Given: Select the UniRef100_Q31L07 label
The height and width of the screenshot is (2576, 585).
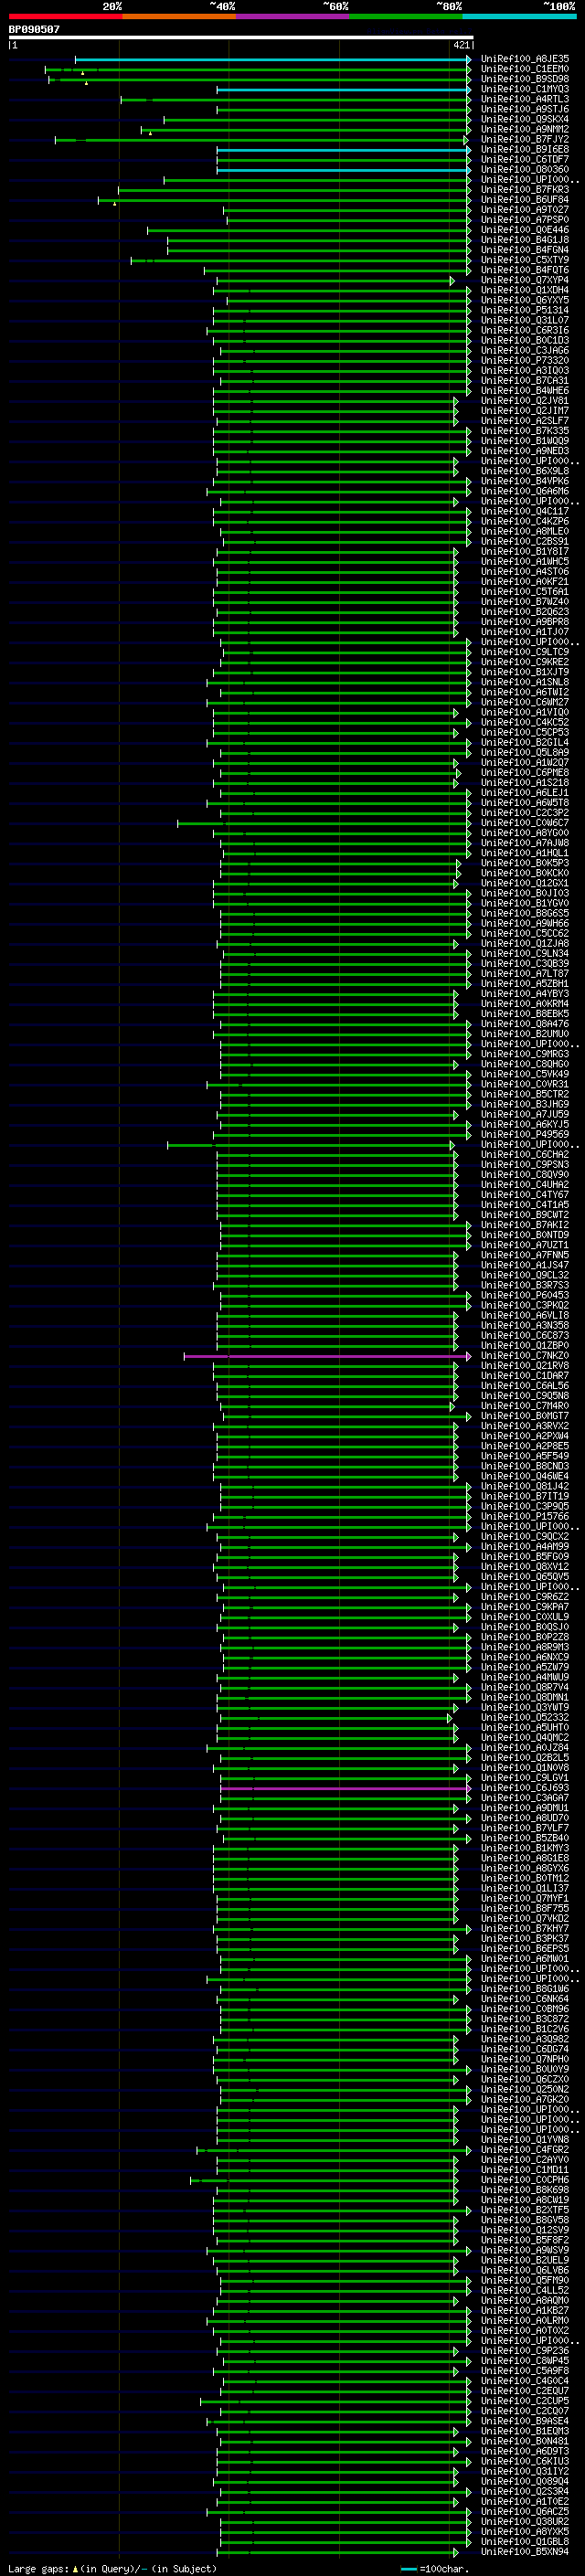Looking at the screenshot, I should [525, 320].
